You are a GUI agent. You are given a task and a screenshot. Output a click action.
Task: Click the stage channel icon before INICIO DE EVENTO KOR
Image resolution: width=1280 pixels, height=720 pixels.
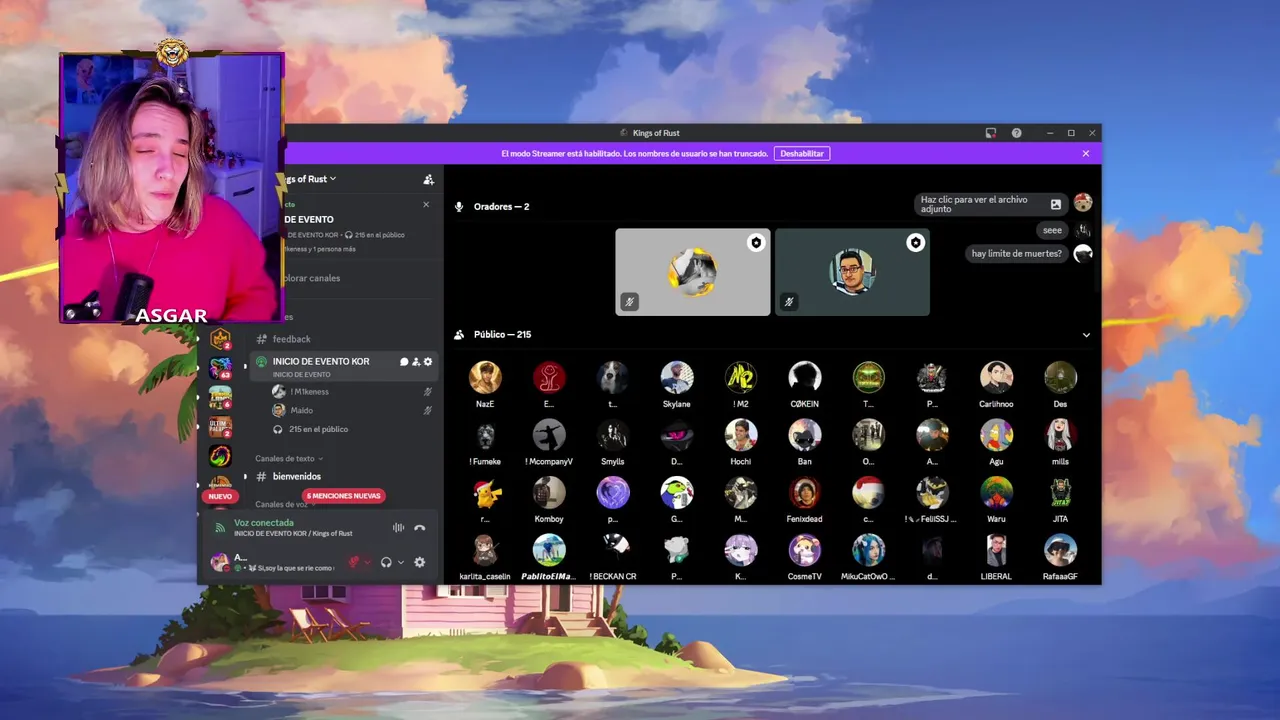[262, 362]
